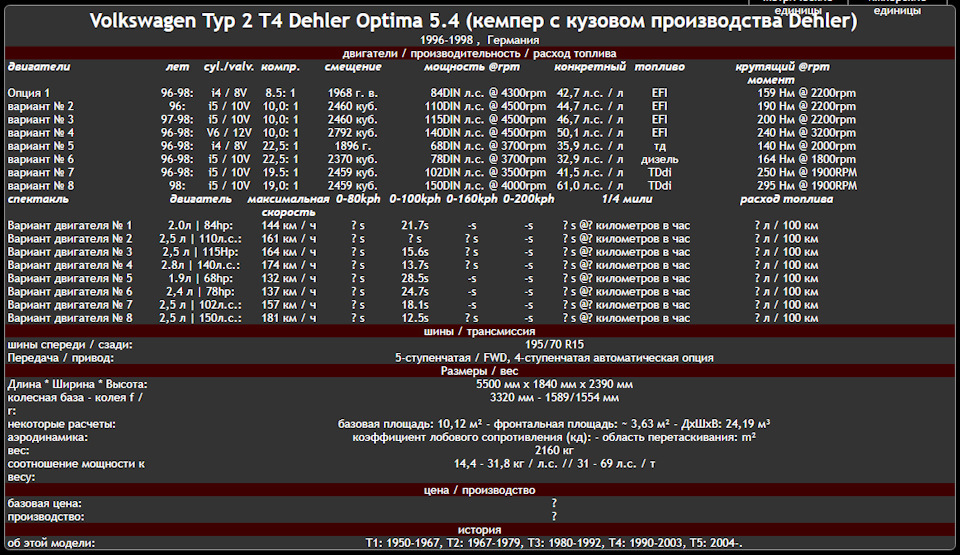Select the '19.5: 1' compression value

coord(280,173)
